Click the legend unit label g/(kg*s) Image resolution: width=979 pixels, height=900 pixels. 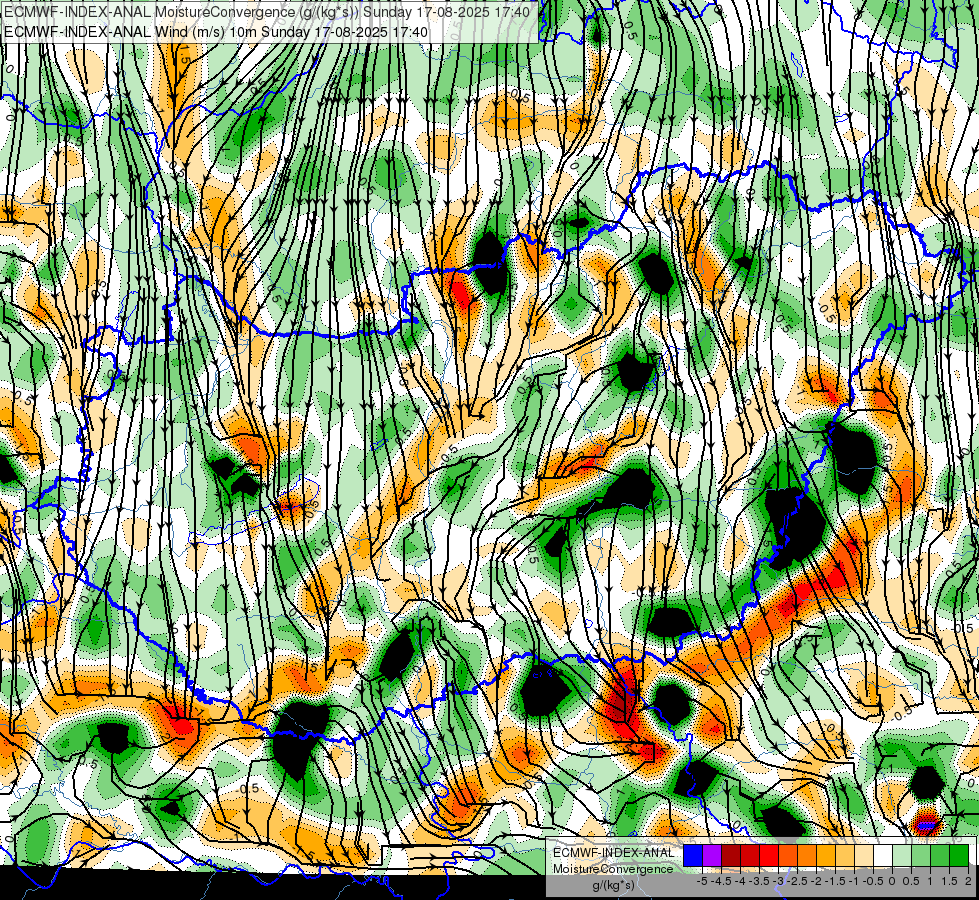point(613,885)
